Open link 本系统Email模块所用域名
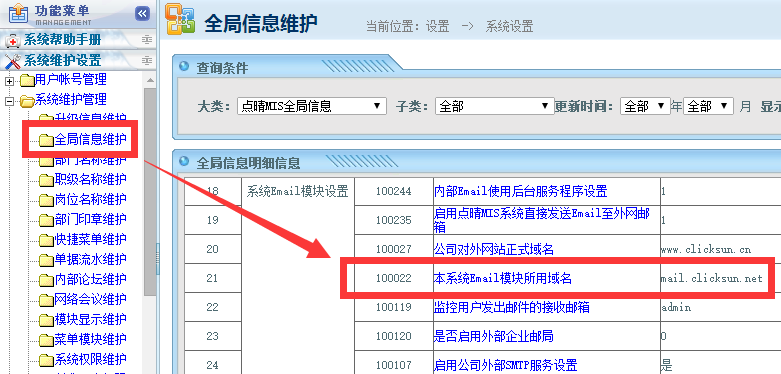This screenshot has width=781, height=374. [x=503, y=278]
